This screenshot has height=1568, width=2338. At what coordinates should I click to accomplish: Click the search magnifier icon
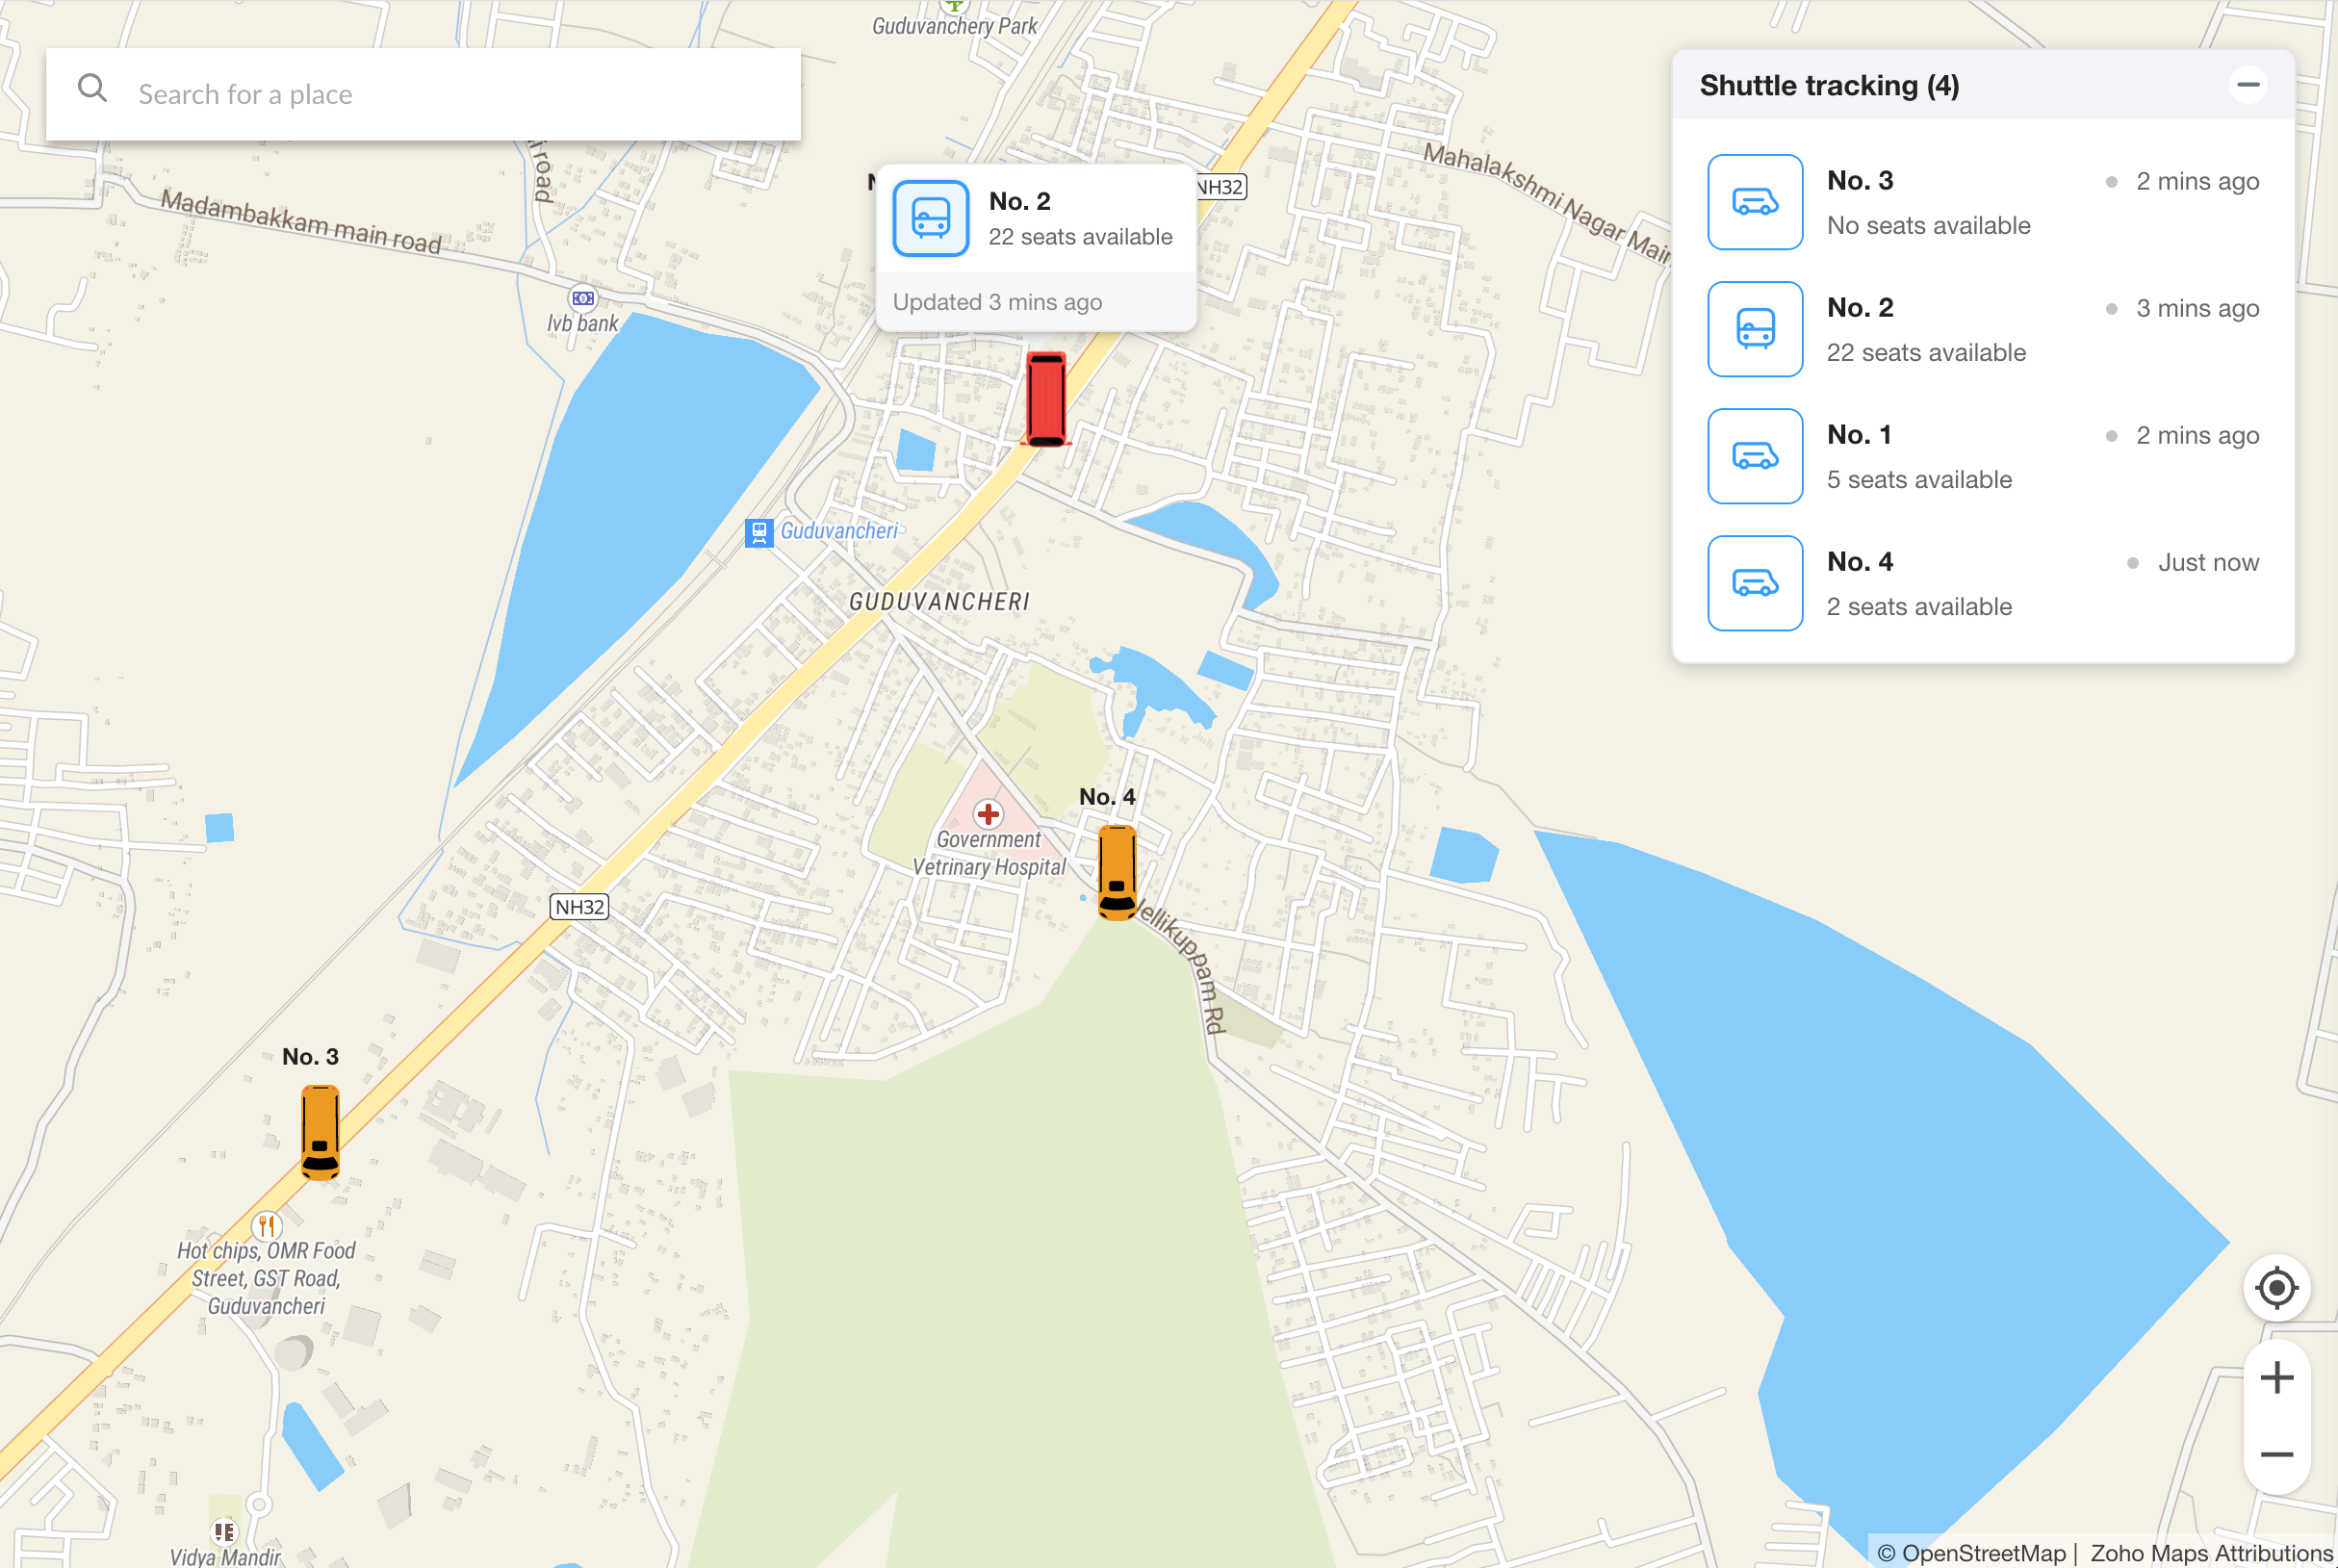[92, 89]
